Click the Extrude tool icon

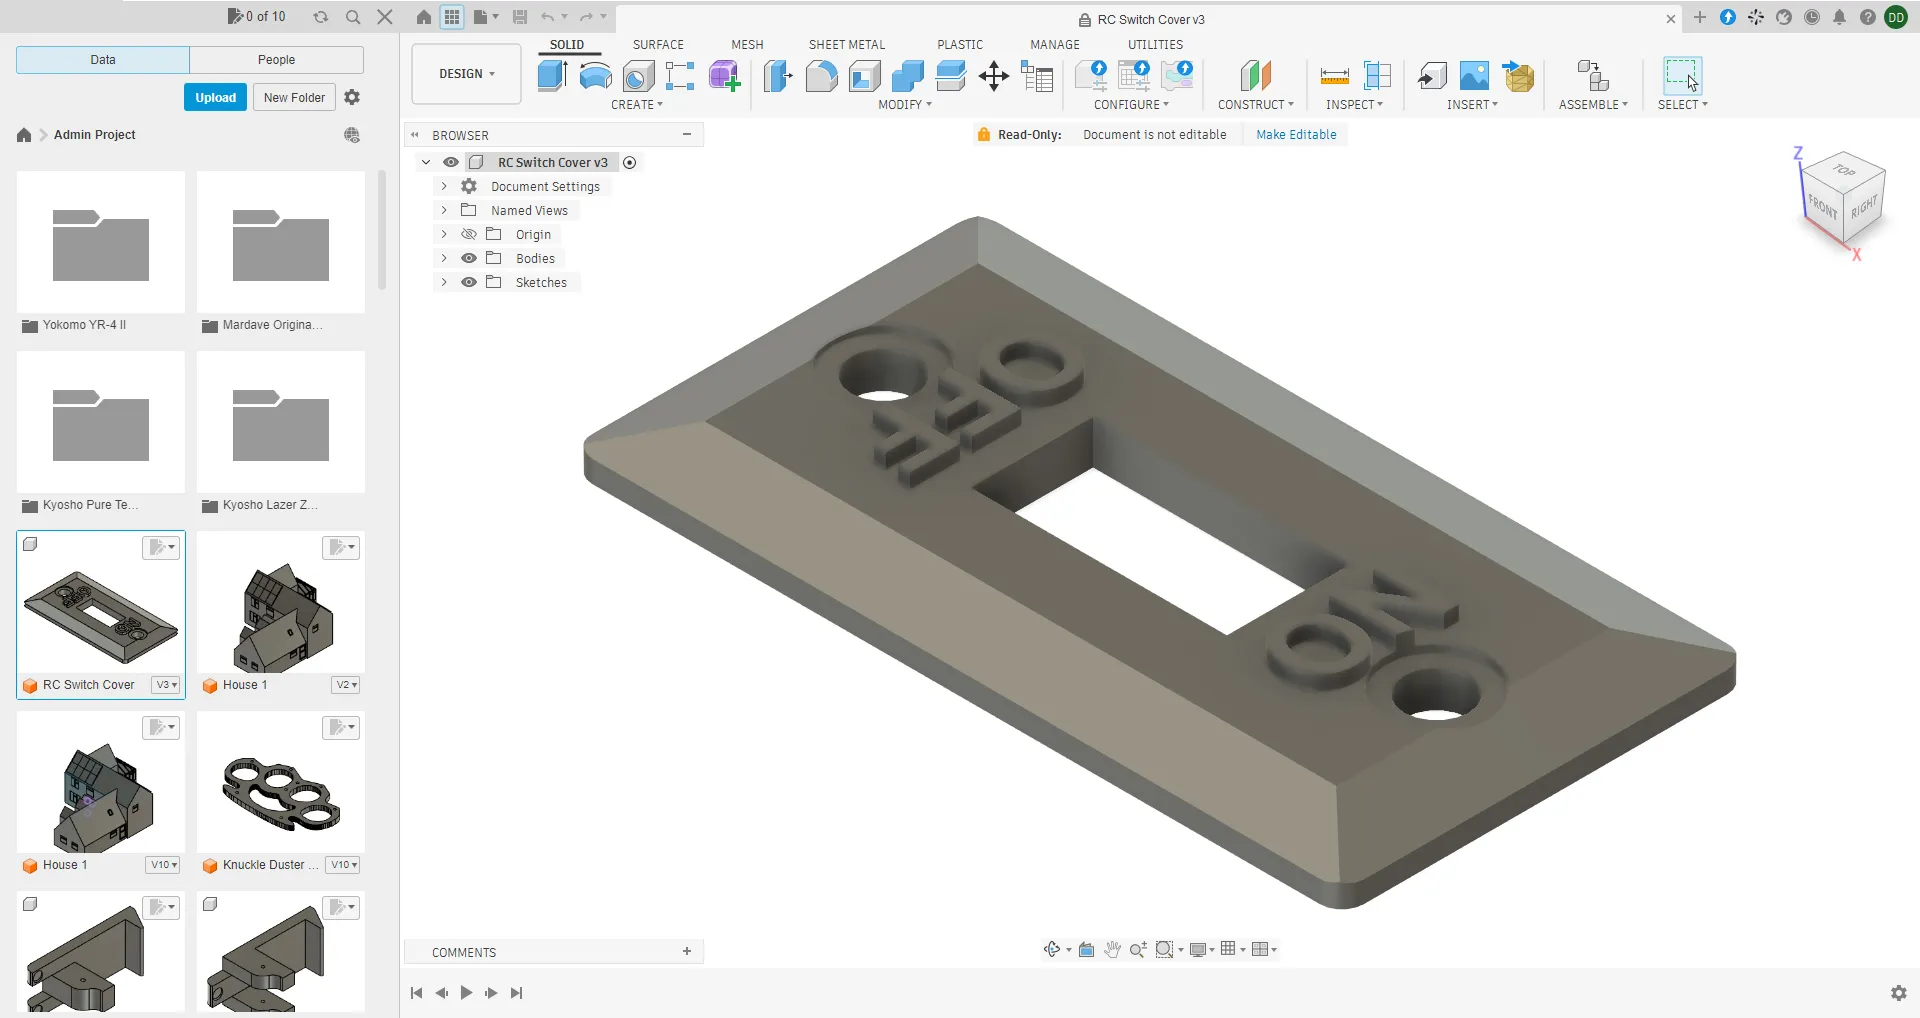tap(552, 76)
